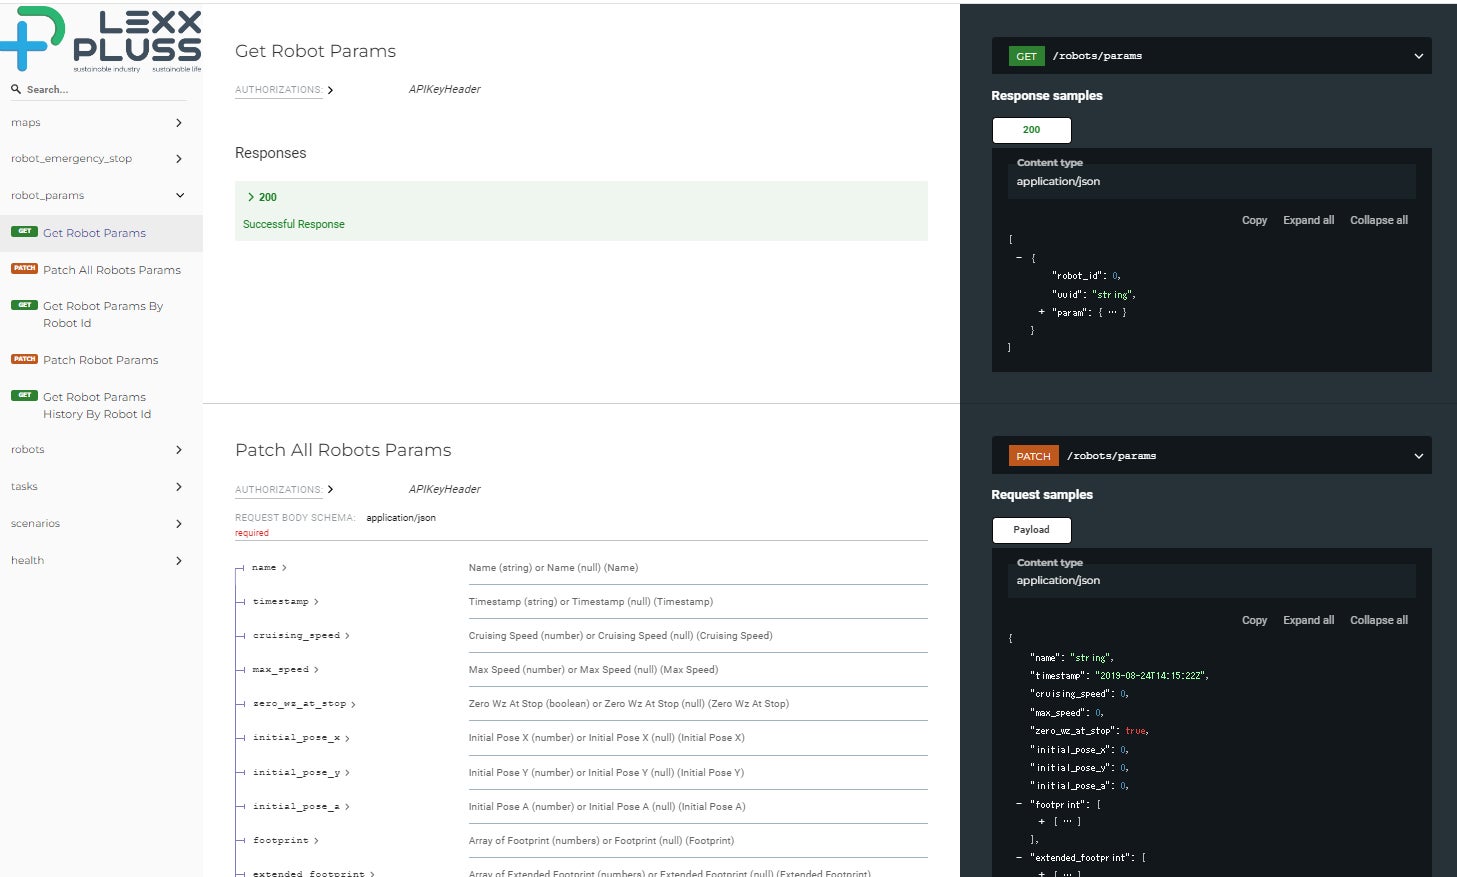This screenshot has width=1457, height=877.
Task: Click PATCH badge beside Patch All Robots Params
Action: [x=24, y=268]
